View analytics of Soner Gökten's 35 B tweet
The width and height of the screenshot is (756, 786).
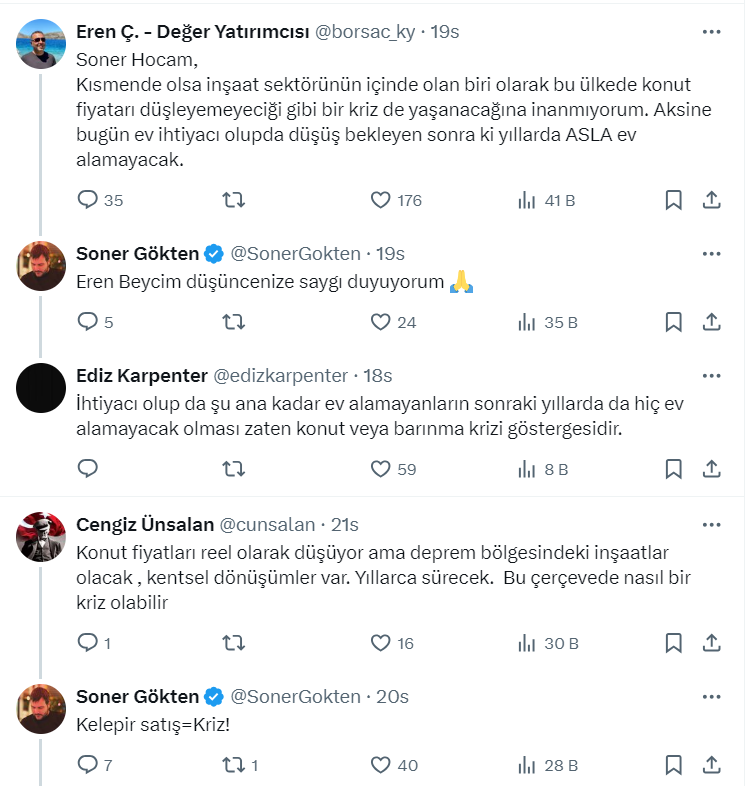tap(526, 322)
